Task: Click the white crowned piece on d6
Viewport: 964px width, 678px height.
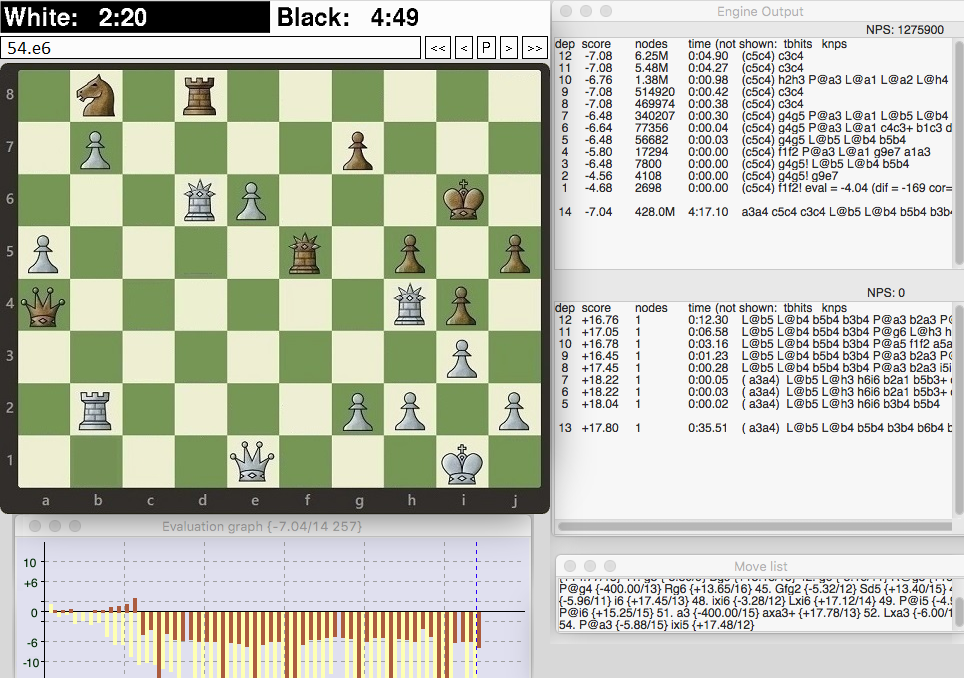Action: click(x=201, y=202)
